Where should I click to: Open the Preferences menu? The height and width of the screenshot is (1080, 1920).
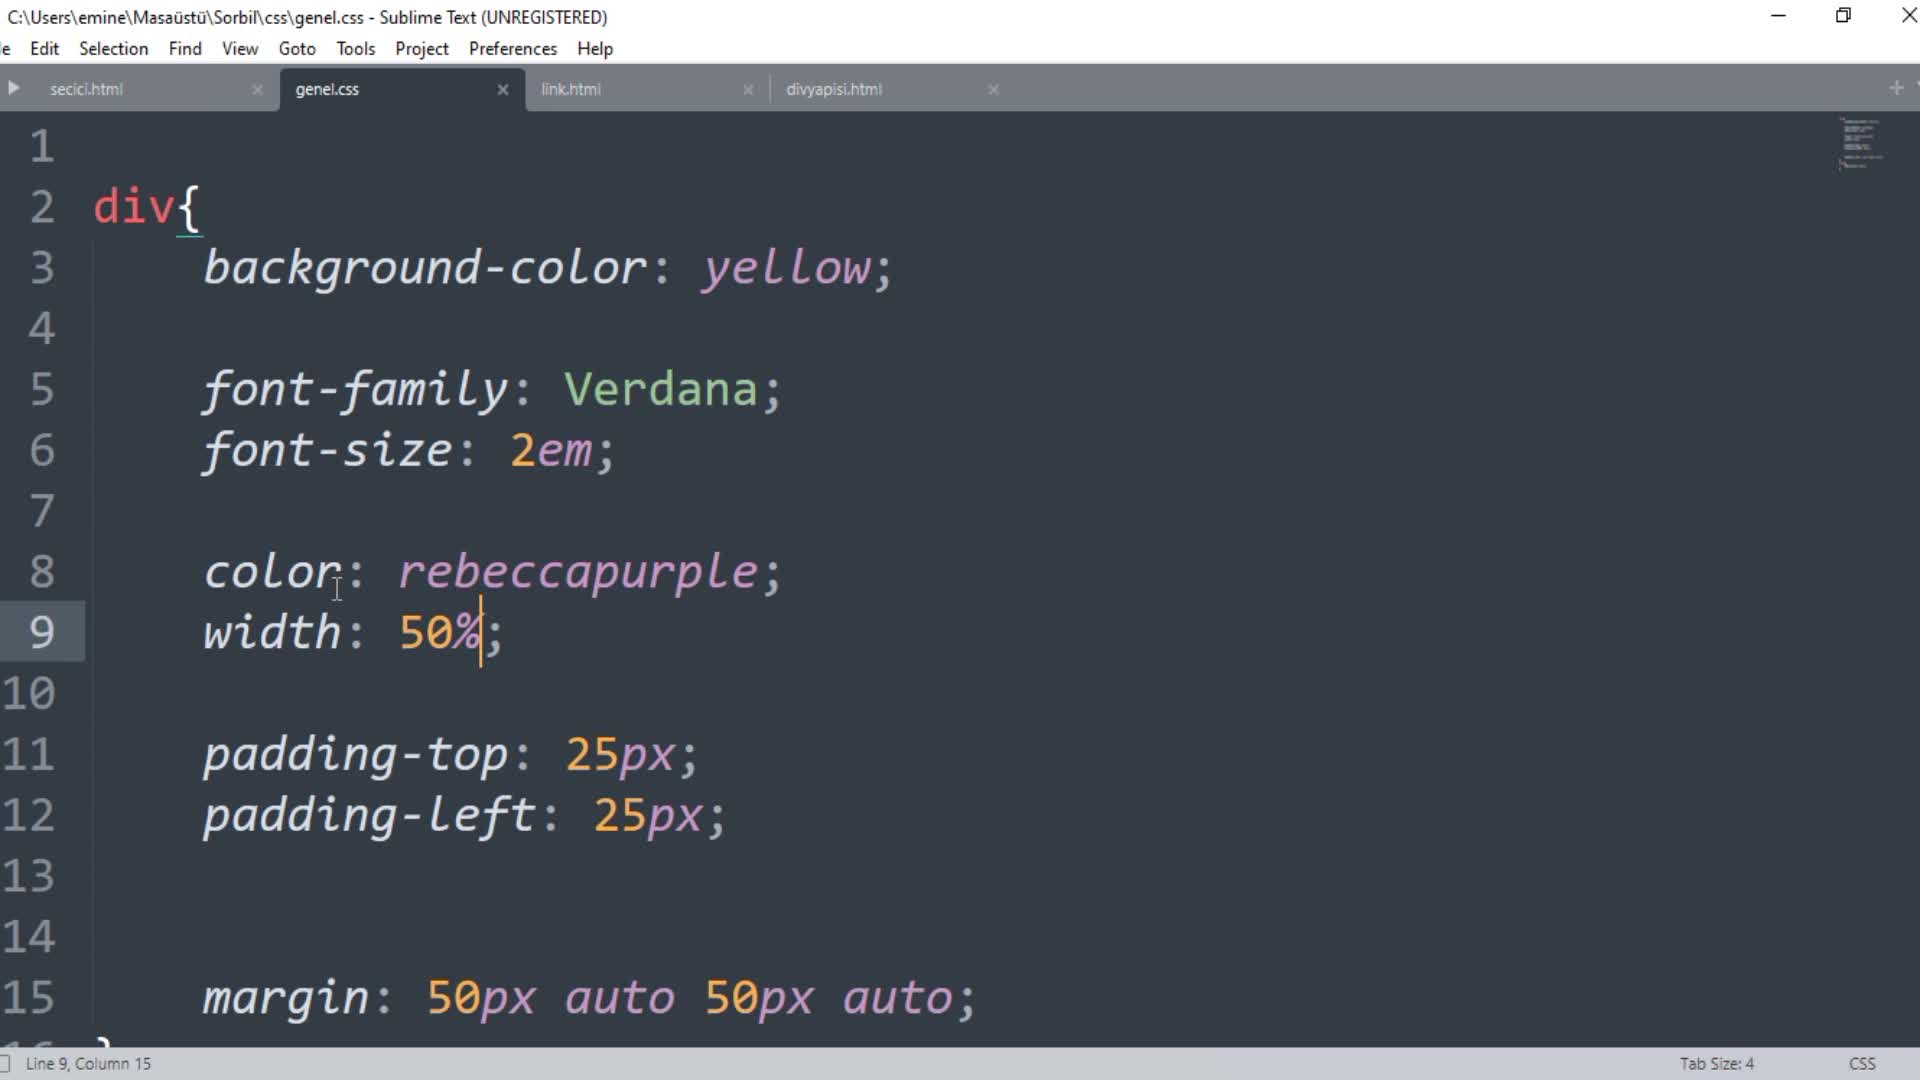tap(513, 48)
